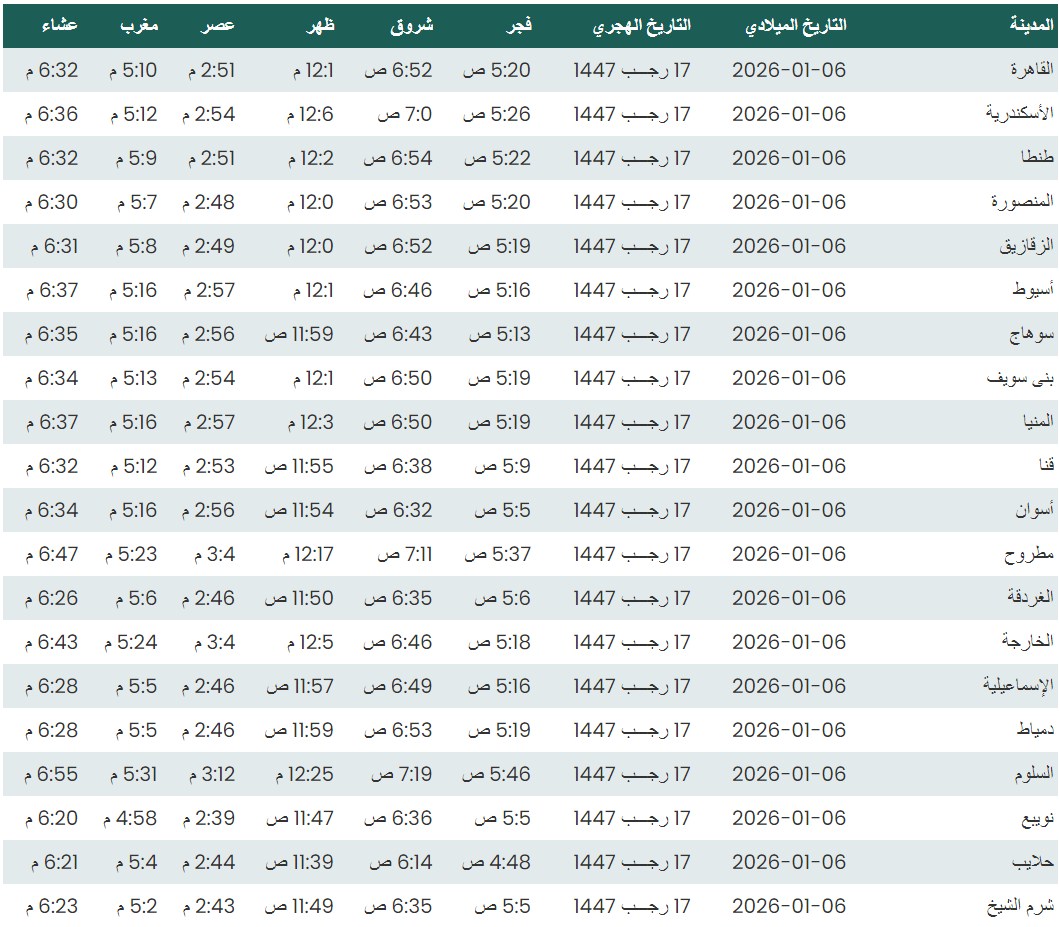Click the ظهر column header
Image resolution: width=1059 pixels, height=927 pixels.
click(319, 26)
